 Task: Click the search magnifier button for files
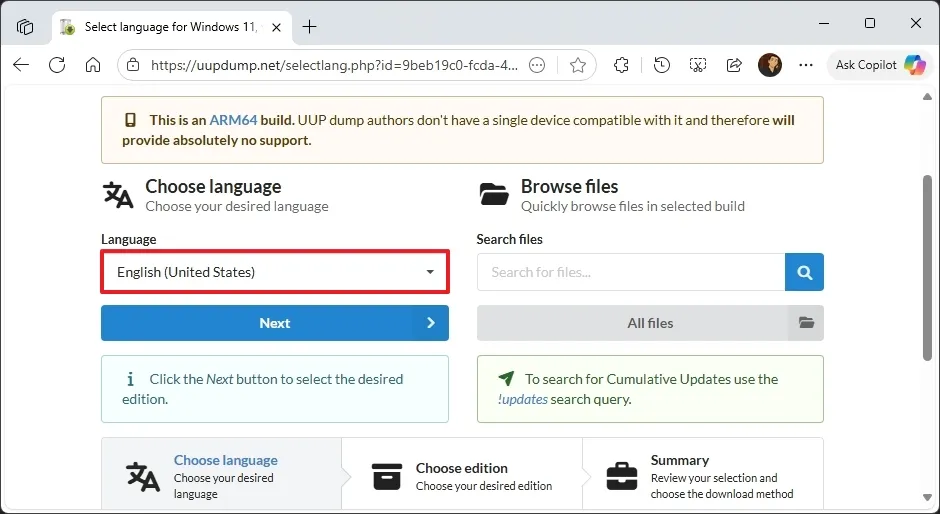[x=804, y=272]
